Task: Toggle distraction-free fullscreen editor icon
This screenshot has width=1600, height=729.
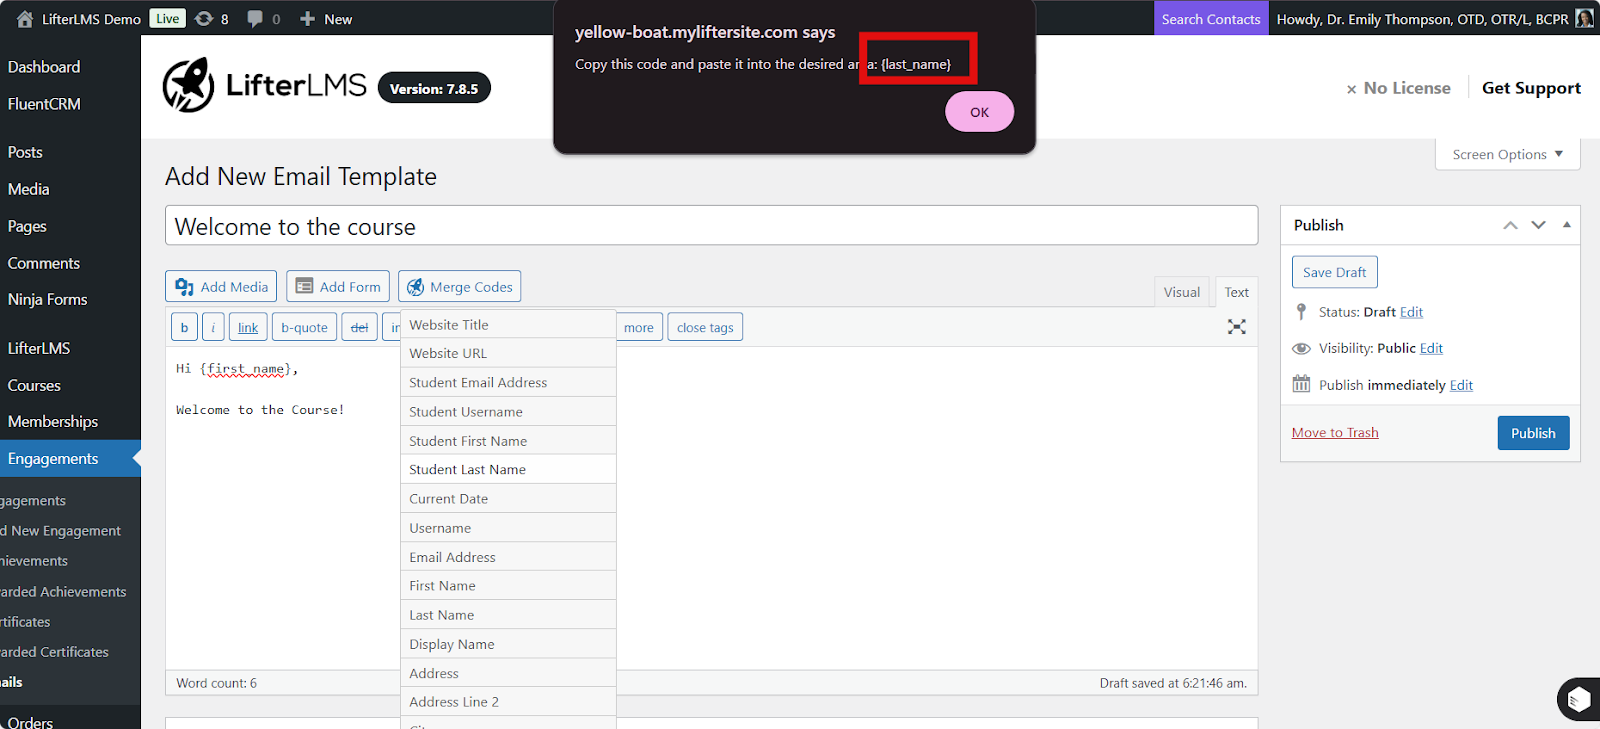Action: click(x=1237, y=327)
